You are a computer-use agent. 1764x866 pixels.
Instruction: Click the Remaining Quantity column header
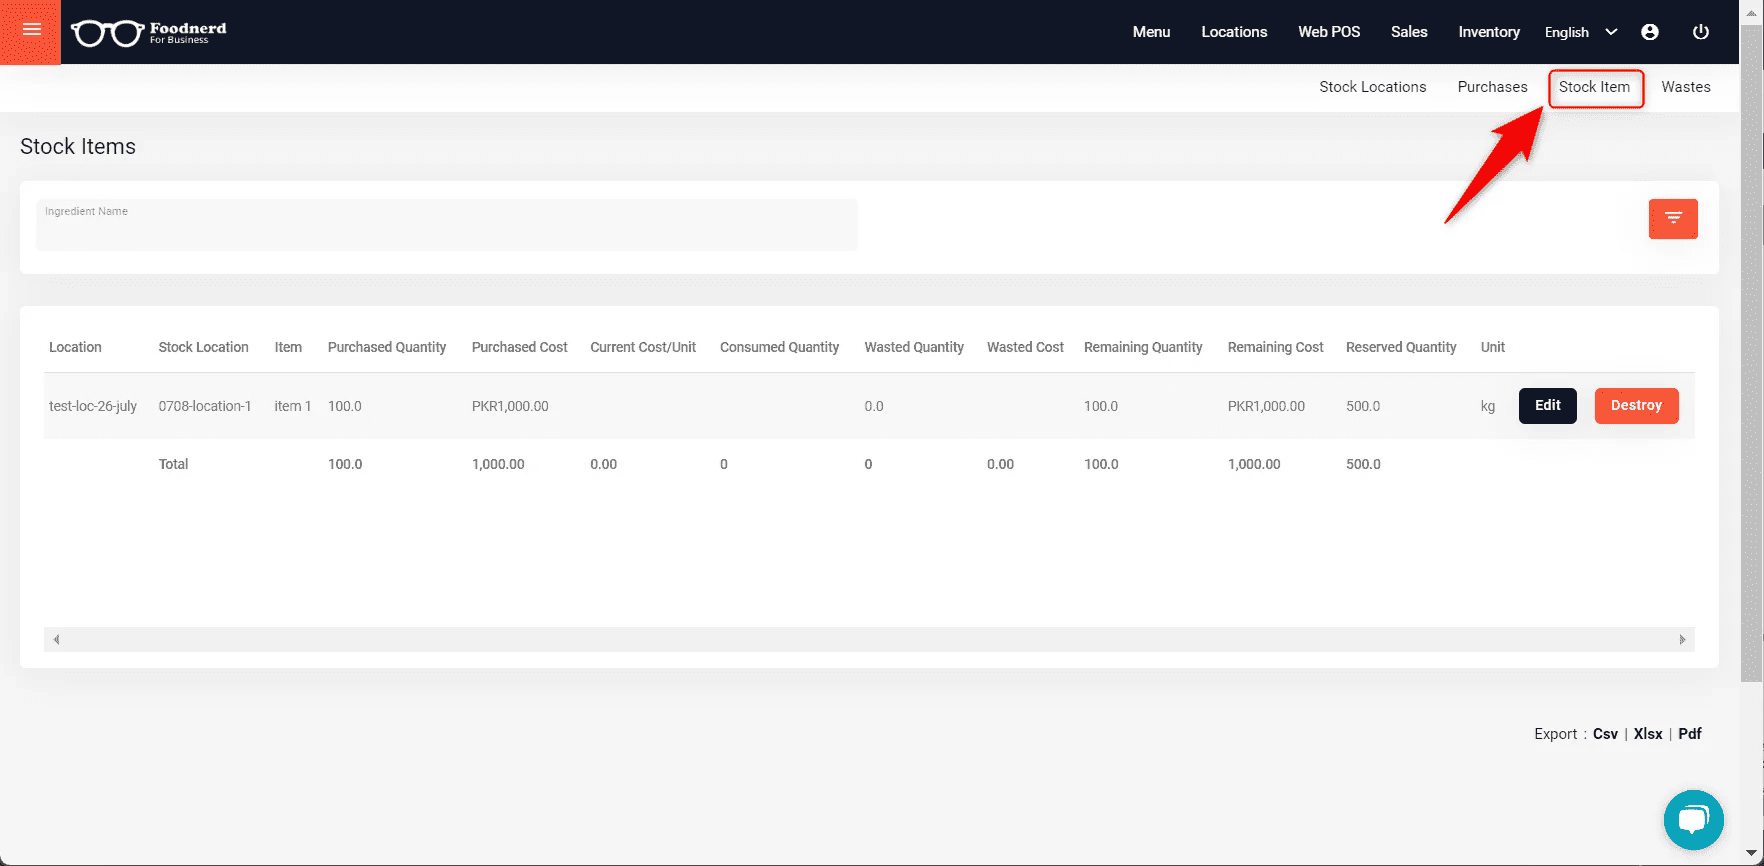(x=1143, y=347)
